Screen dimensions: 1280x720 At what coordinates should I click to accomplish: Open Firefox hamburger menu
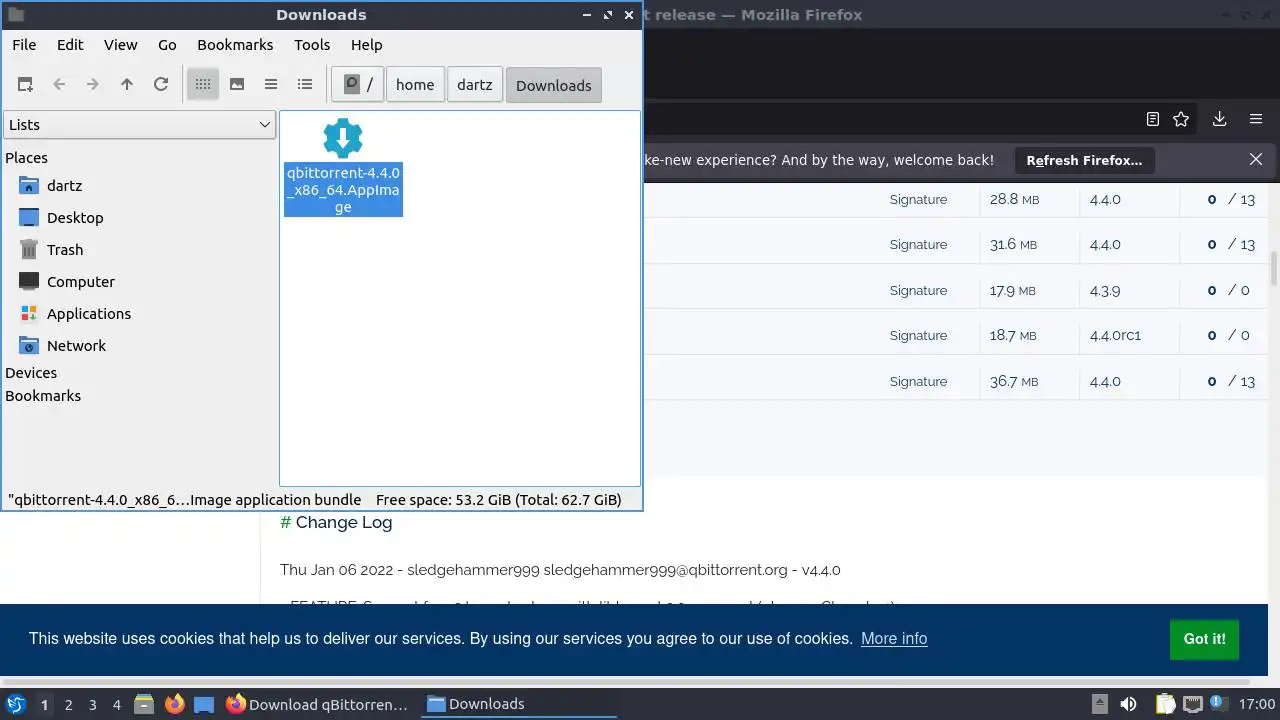(1256, 119)
